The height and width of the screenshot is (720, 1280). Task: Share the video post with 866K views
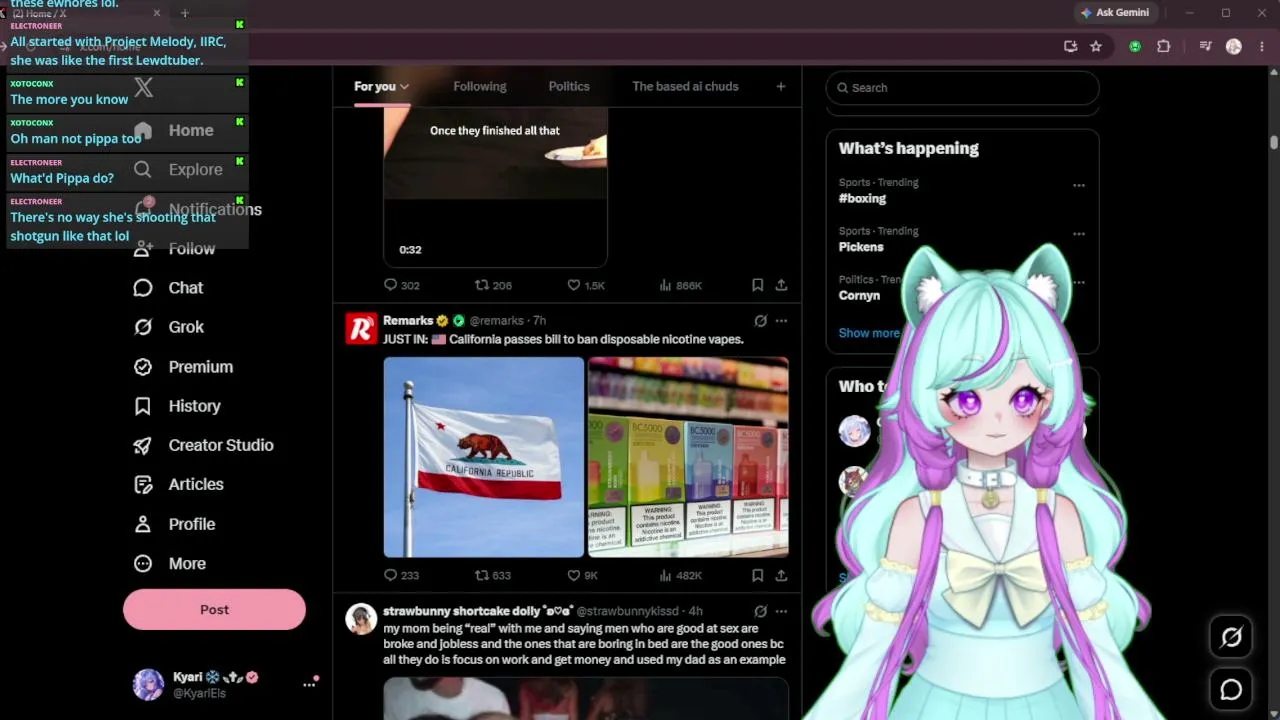point(781,285)
